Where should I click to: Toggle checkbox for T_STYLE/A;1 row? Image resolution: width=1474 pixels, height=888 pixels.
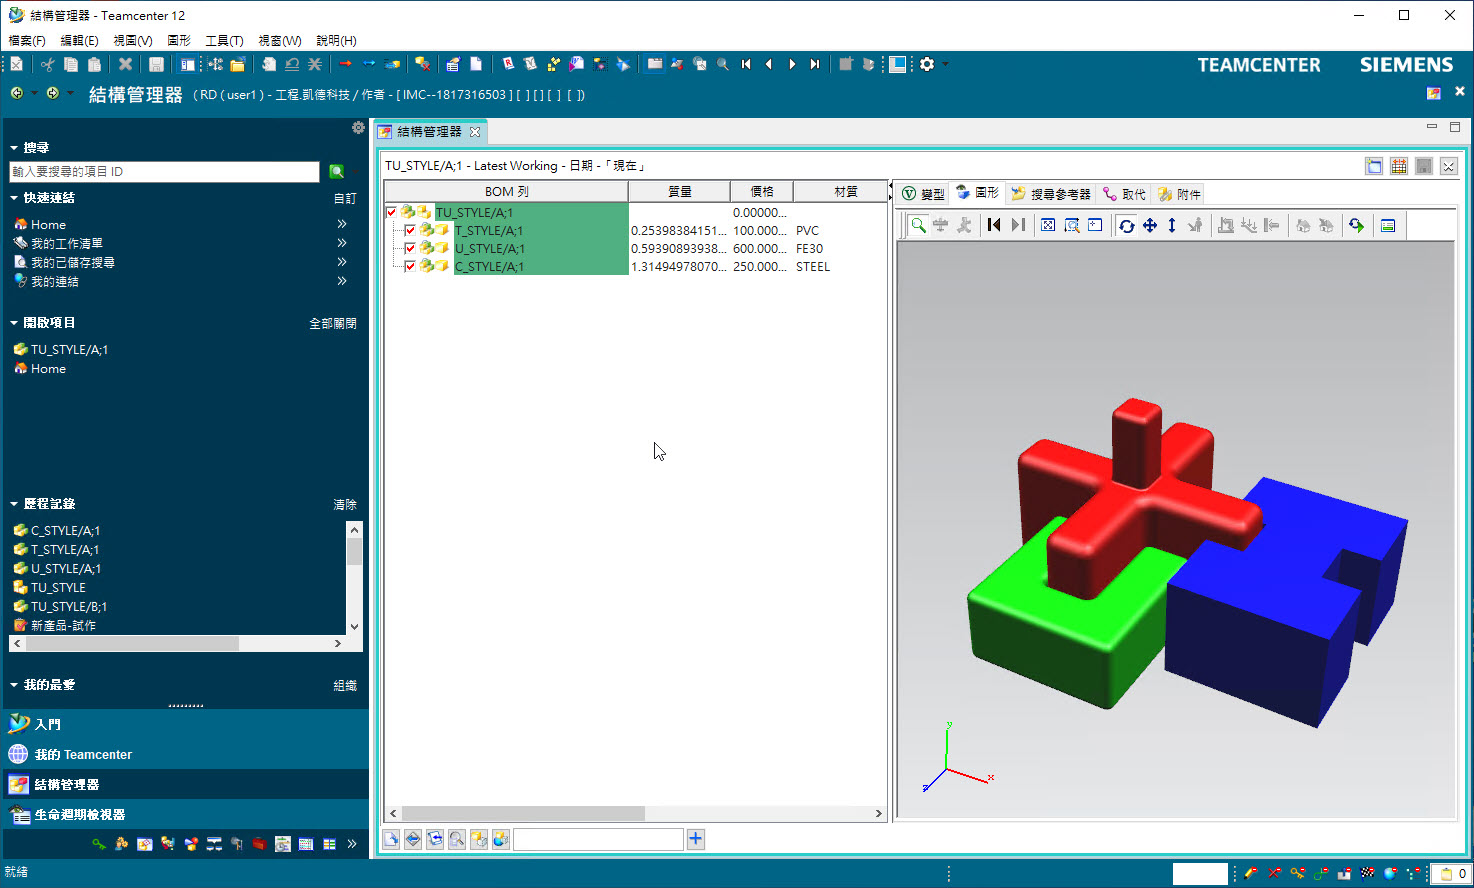pyautogui.click(x=409, y=230)
